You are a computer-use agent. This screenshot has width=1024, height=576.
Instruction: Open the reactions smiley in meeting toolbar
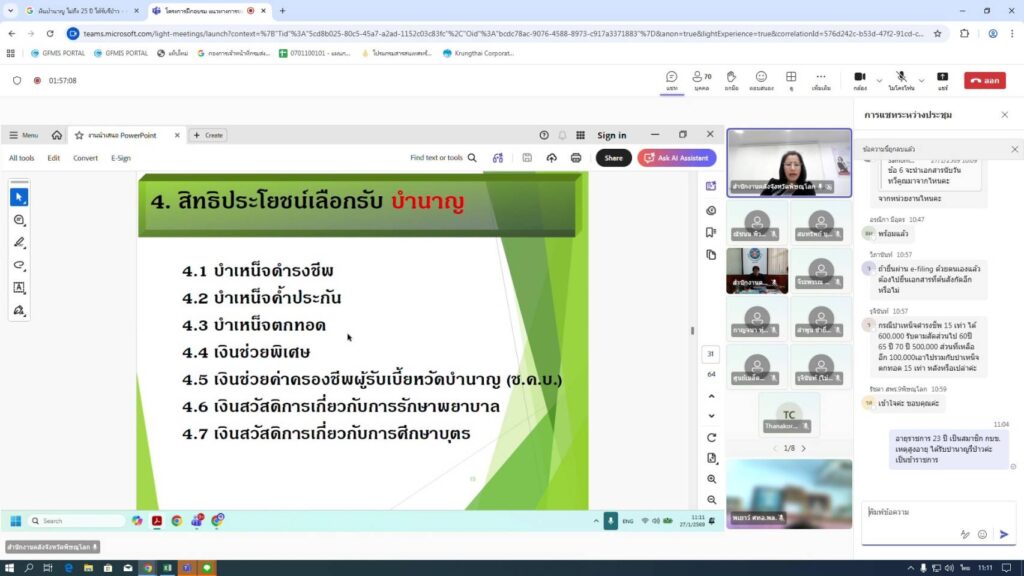click(x=761, y=79)
